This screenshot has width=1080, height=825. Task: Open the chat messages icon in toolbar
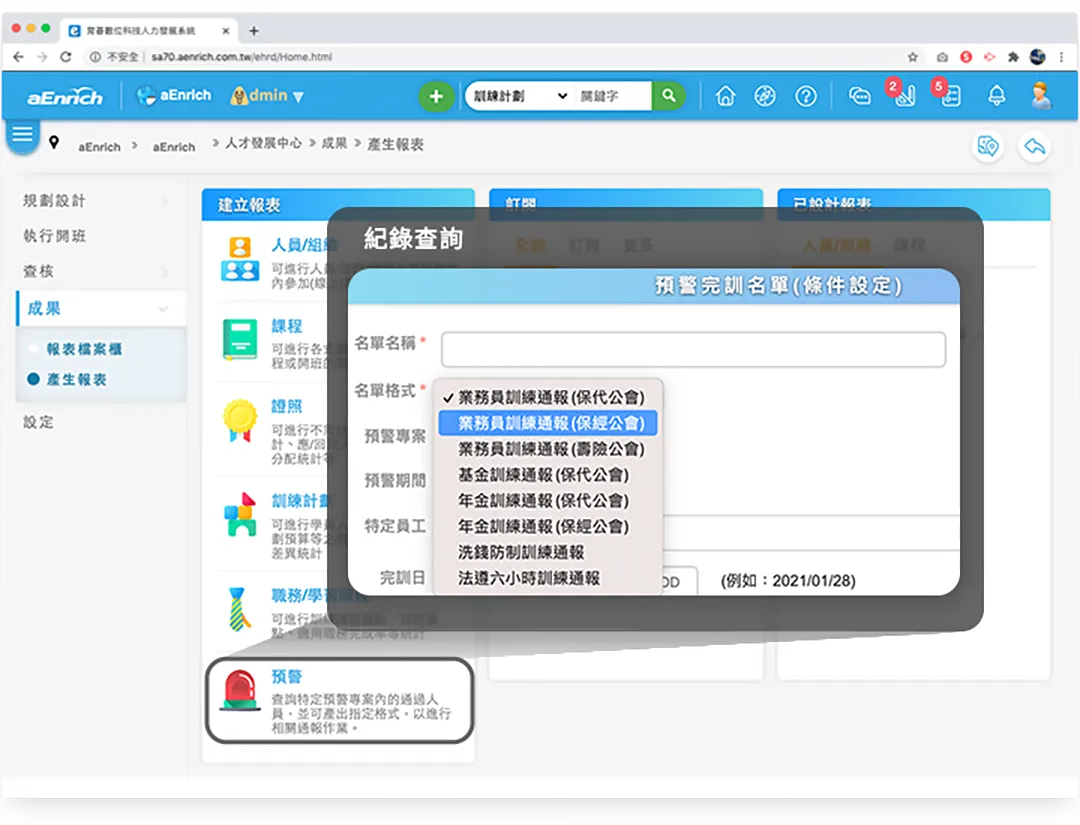point(860,96)
